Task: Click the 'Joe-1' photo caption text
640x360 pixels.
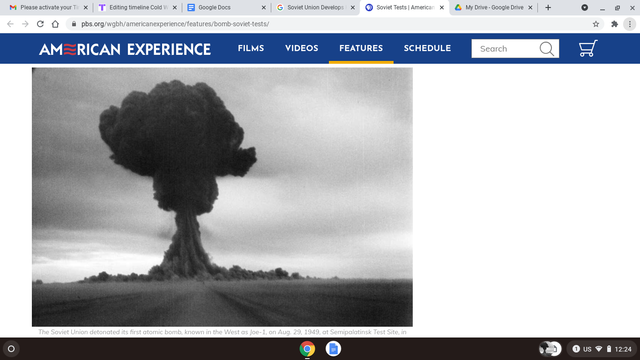Action: click(222, 332)
